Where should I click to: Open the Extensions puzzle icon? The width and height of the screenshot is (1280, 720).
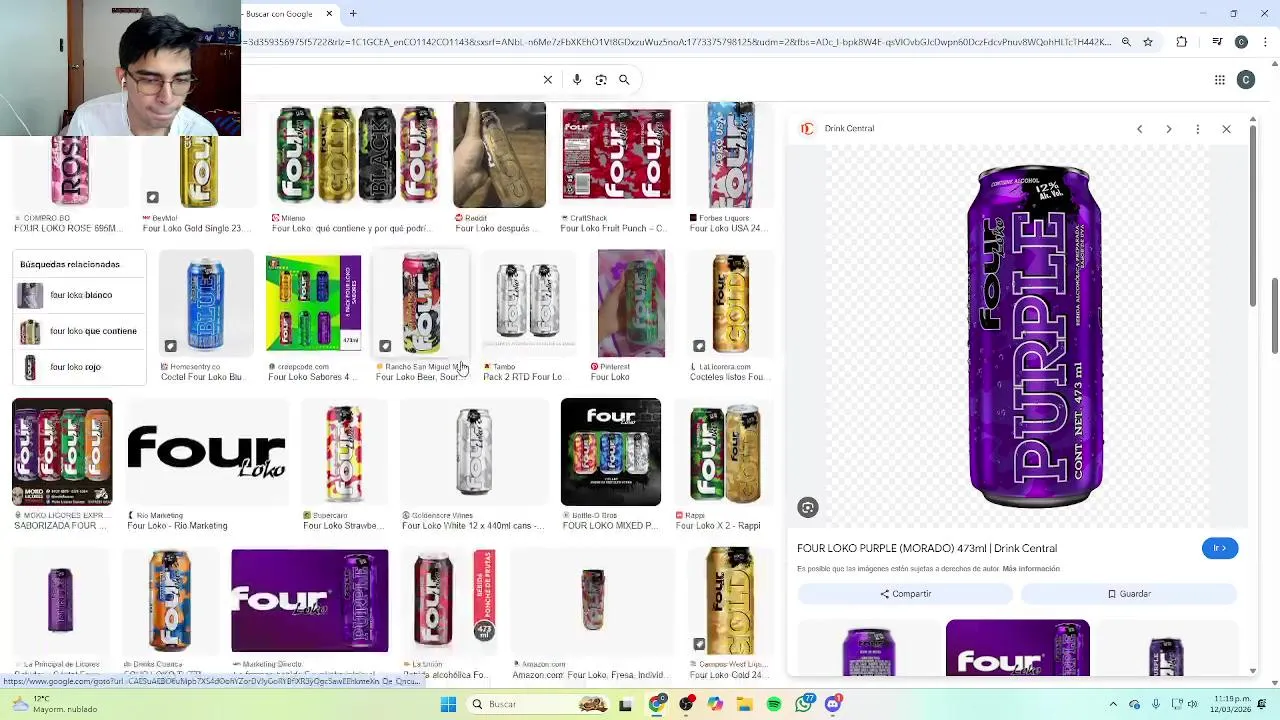pos(1182,42)
